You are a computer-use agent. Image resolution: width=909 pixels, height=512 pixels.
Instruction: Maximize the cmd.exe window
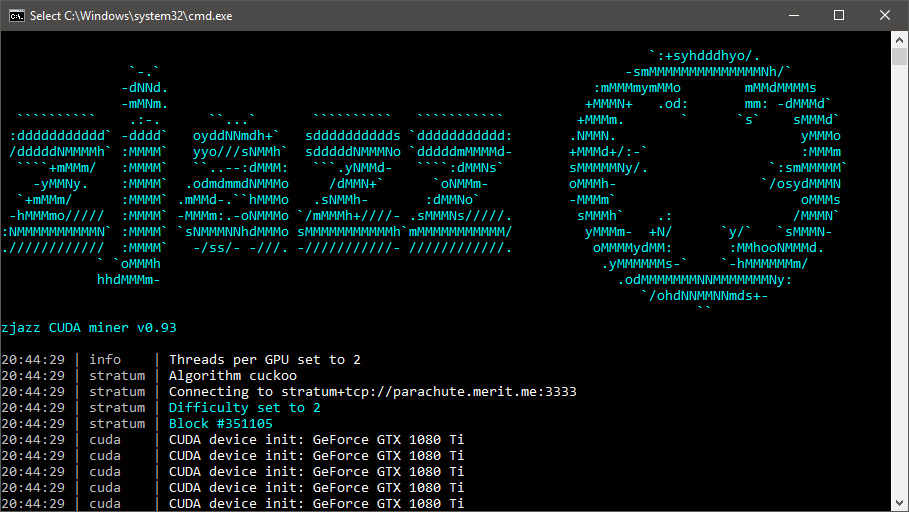[x=839, y=16]
